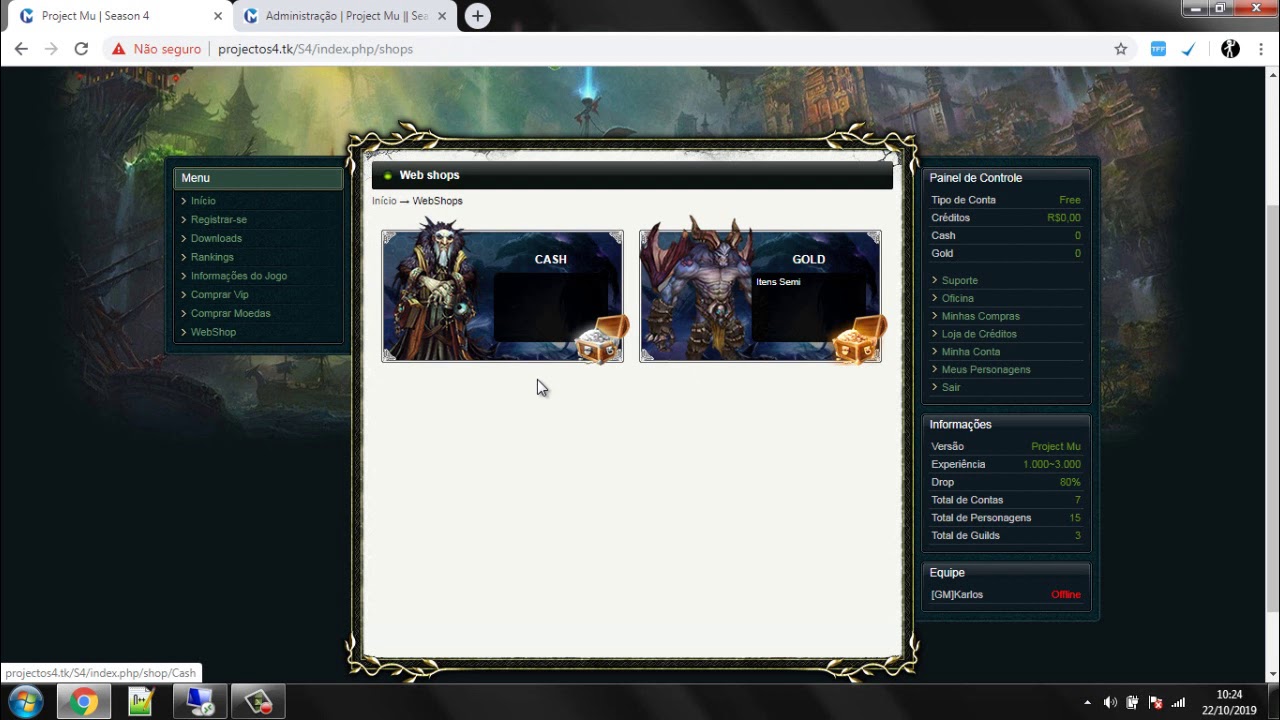Click the Início breadcrumb link
Image resolution: width=1280 pixels, height=720 pixels.
(384, 201)
